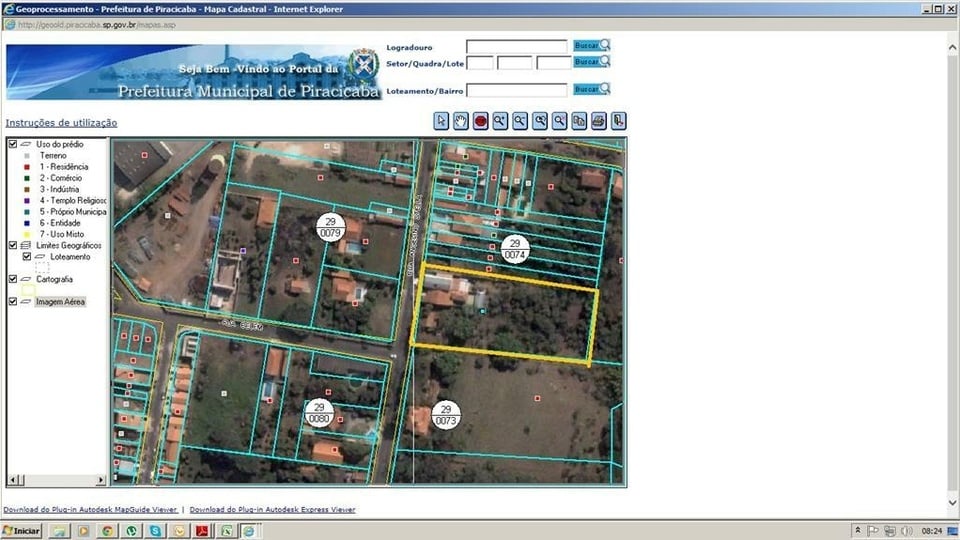
Task: Select the arrow pointer tool
Action: tap(441, 121)
